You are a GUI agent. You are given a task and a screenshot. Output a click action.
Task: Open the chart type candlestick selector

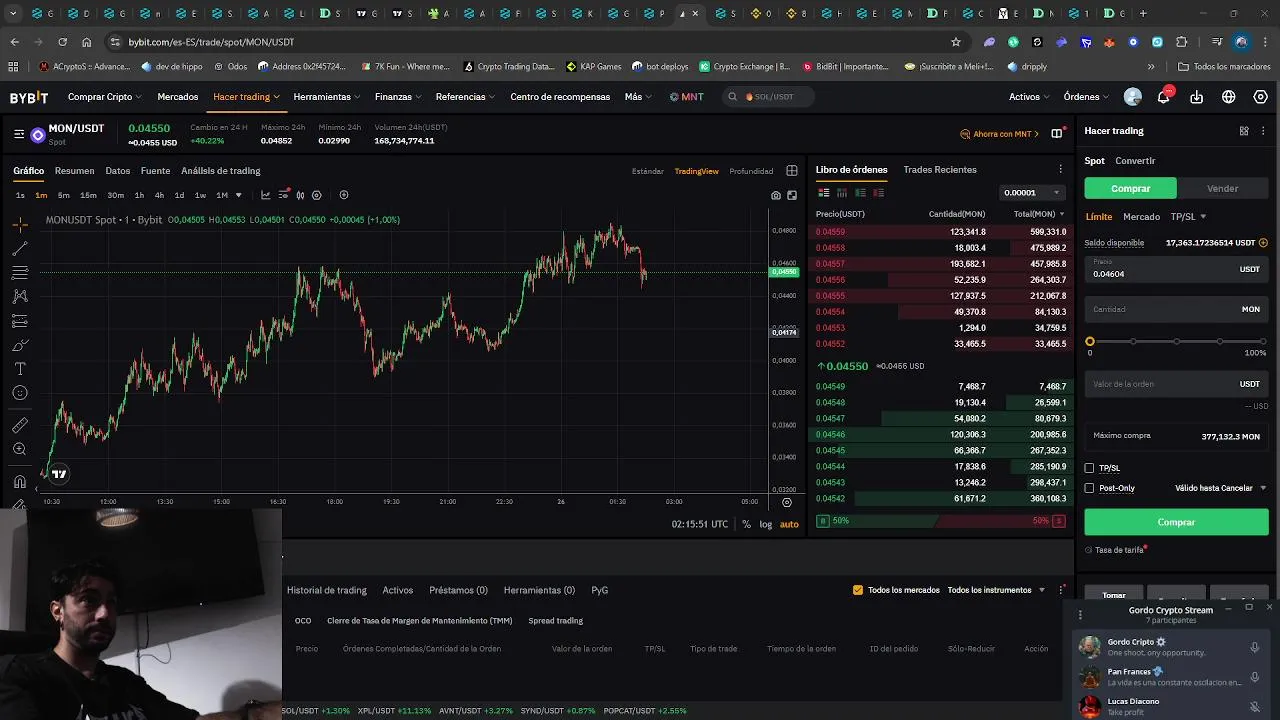point(300,195)
